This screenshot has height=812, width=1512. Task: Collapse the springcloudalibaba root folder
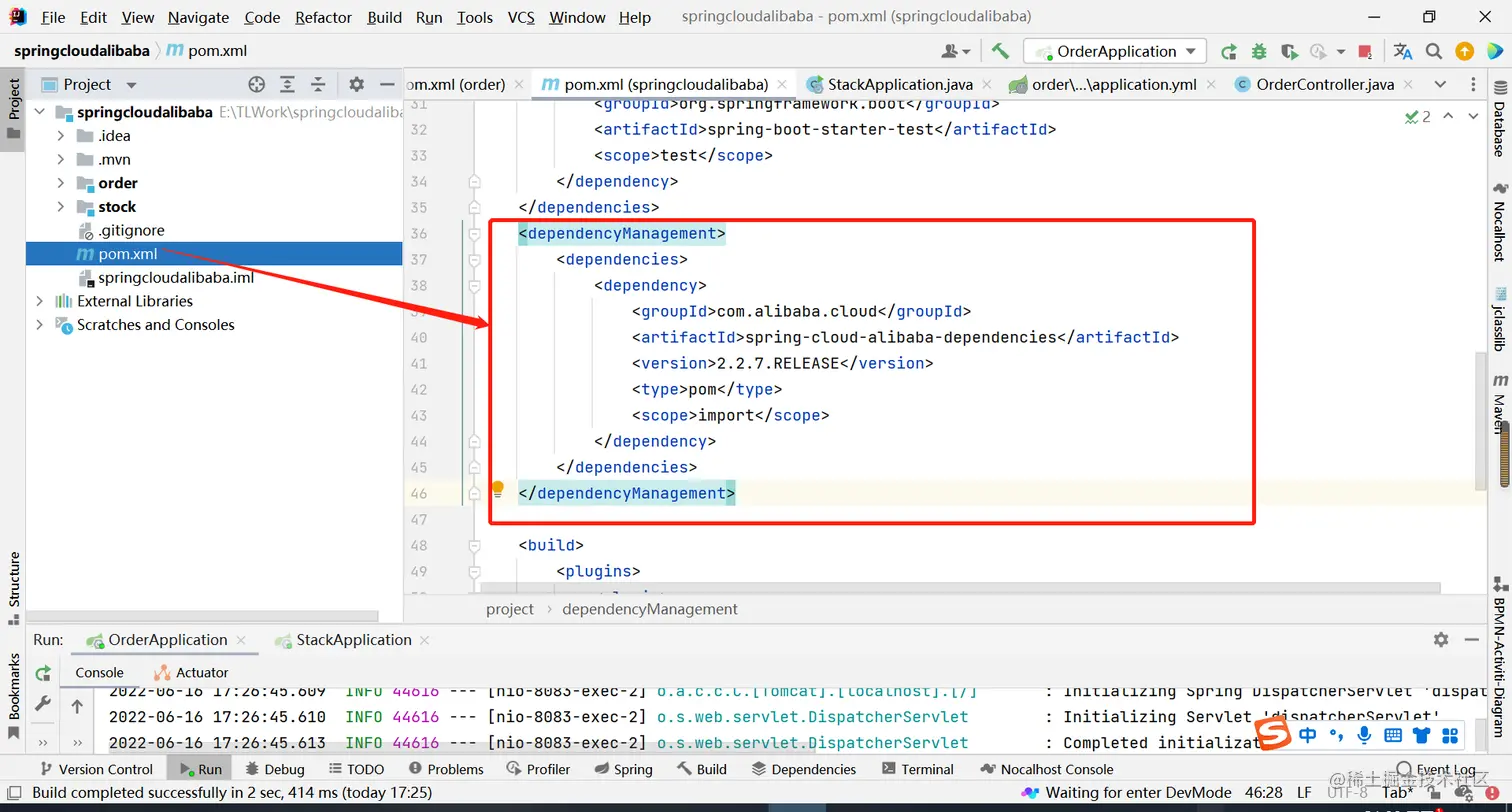(x=40, y=112)
